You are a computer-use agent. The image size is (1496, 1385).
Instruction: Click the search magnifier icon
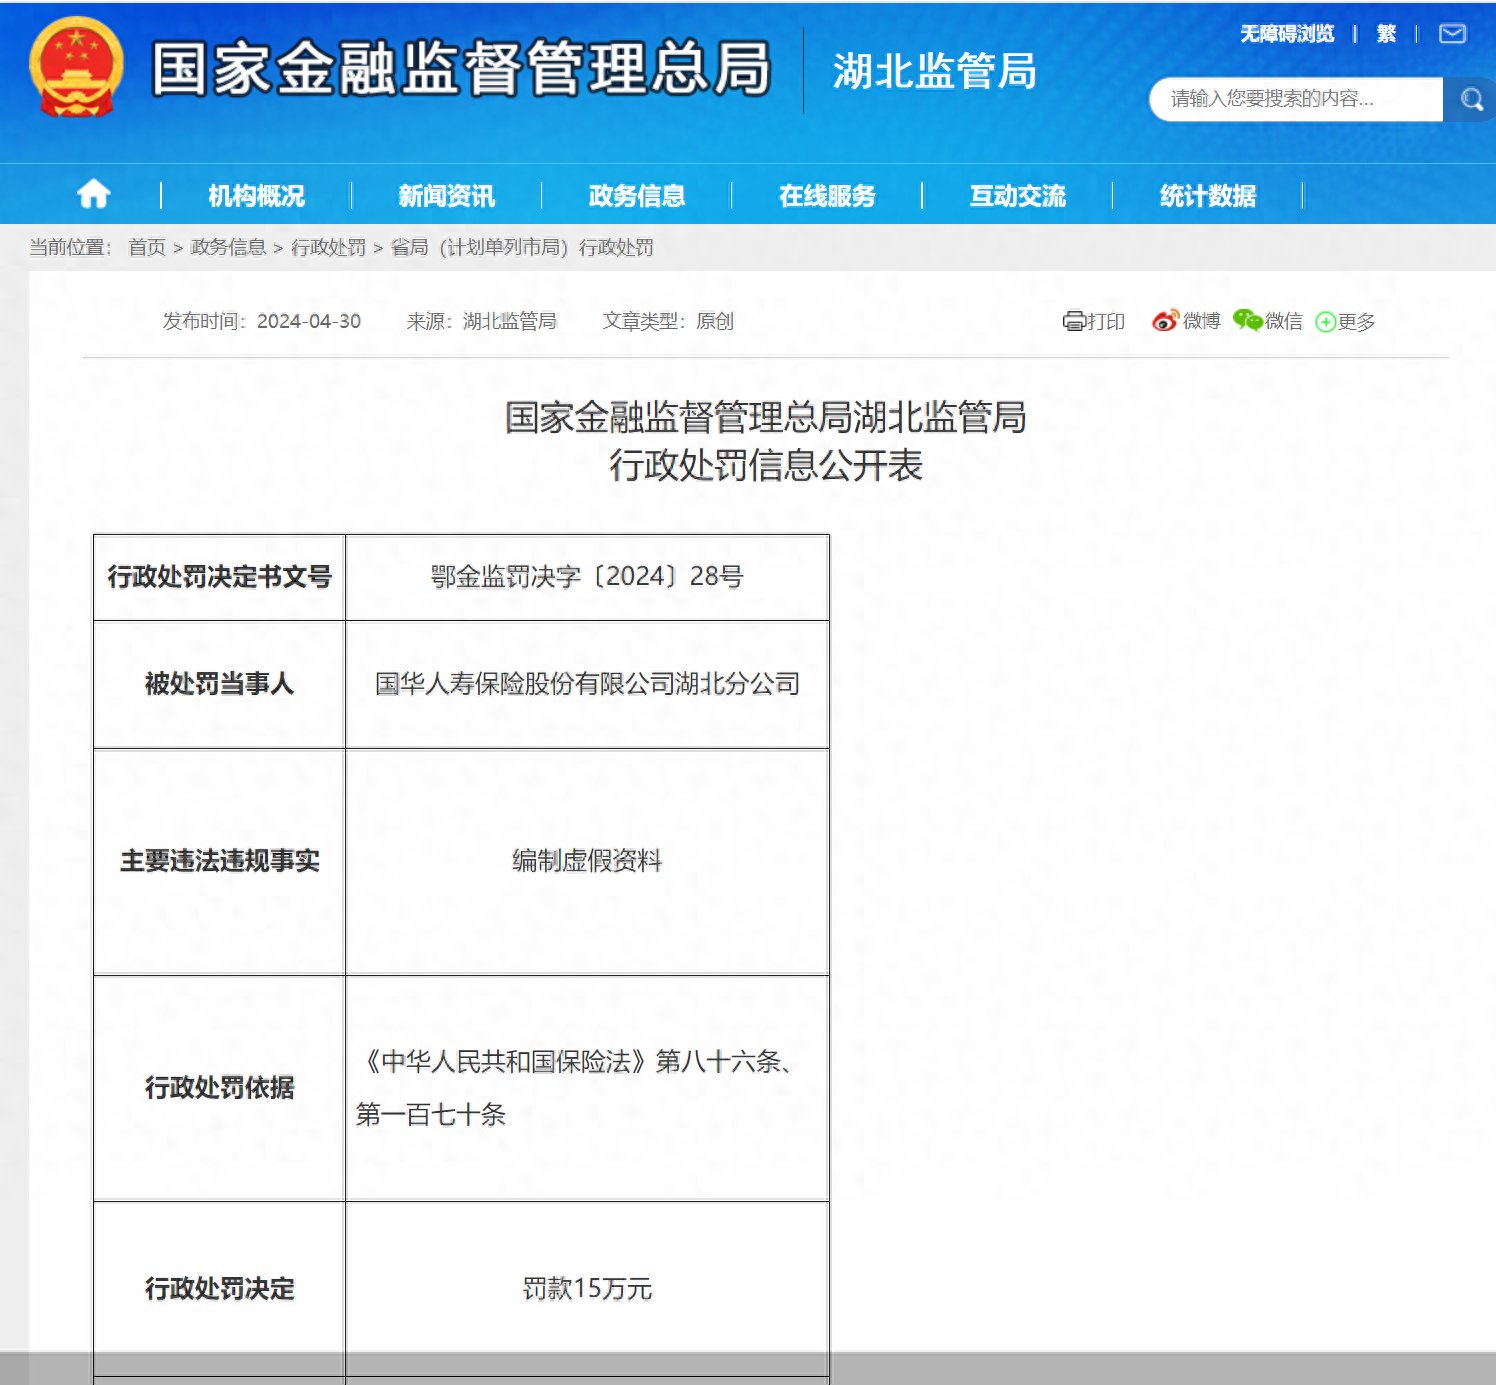(1471, 99)
